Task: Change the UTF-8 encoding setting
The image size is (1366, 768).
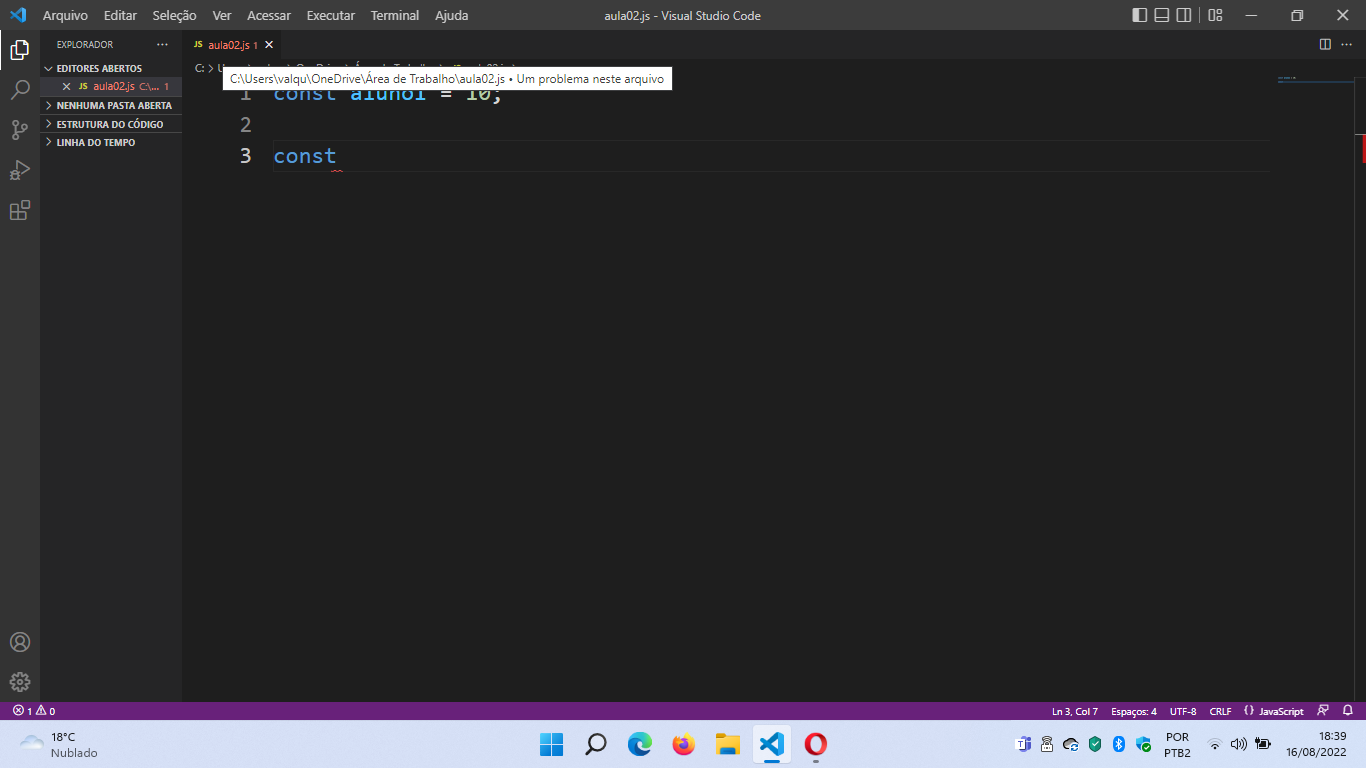Action: (1183, 711)
